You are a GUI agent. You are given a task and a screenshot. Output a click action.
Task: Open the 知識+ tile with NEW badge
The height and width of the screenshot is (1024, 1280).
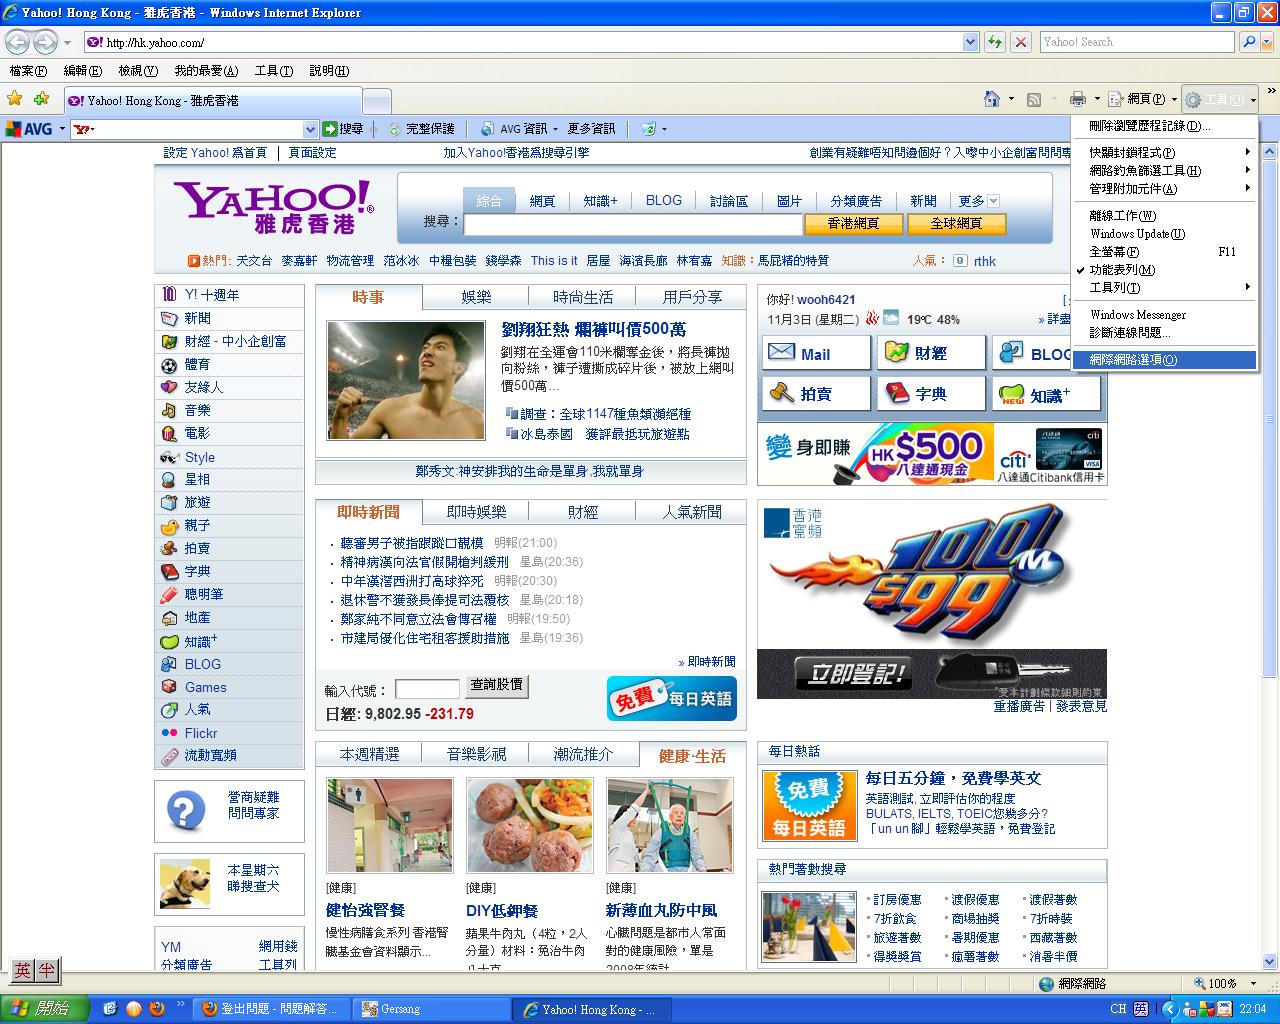coord(1046,393)
